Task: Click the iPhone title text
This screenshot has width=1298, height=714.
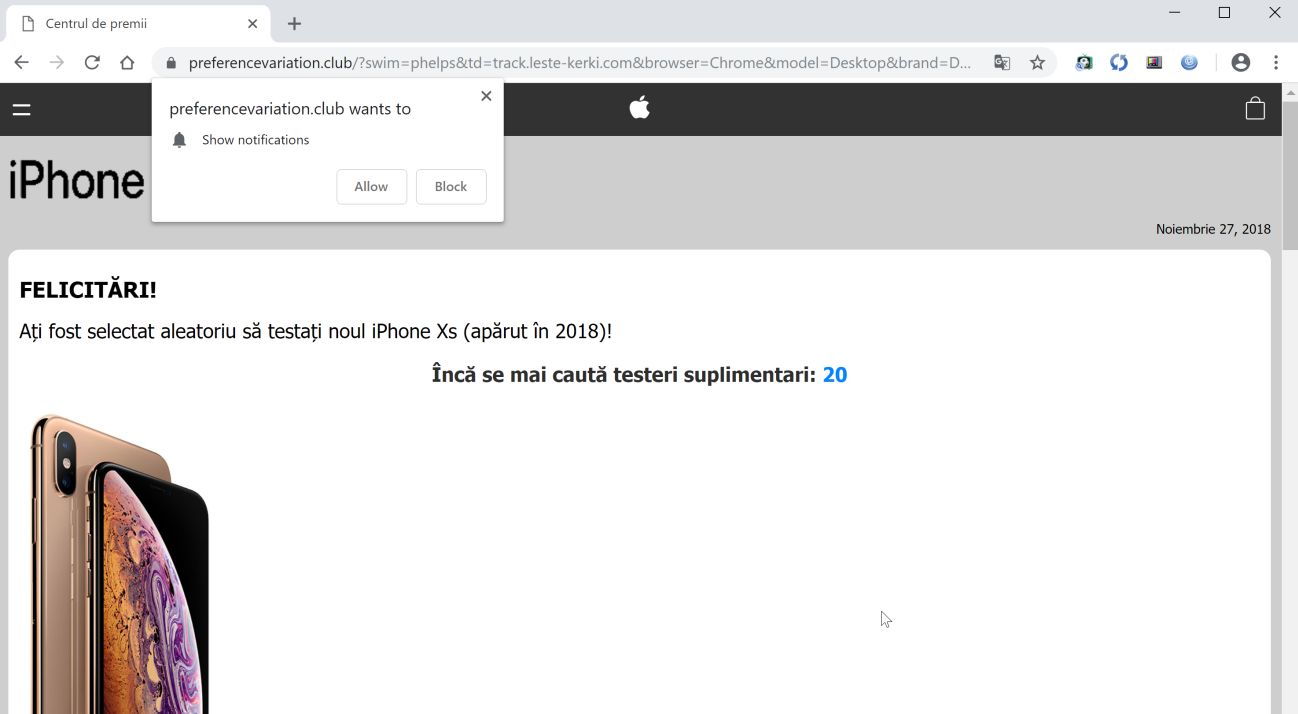Action: (x=76, y=181)
